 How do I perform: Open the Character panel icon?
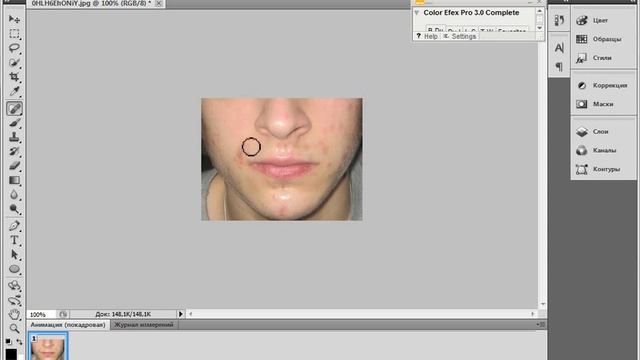click(559, 48)
